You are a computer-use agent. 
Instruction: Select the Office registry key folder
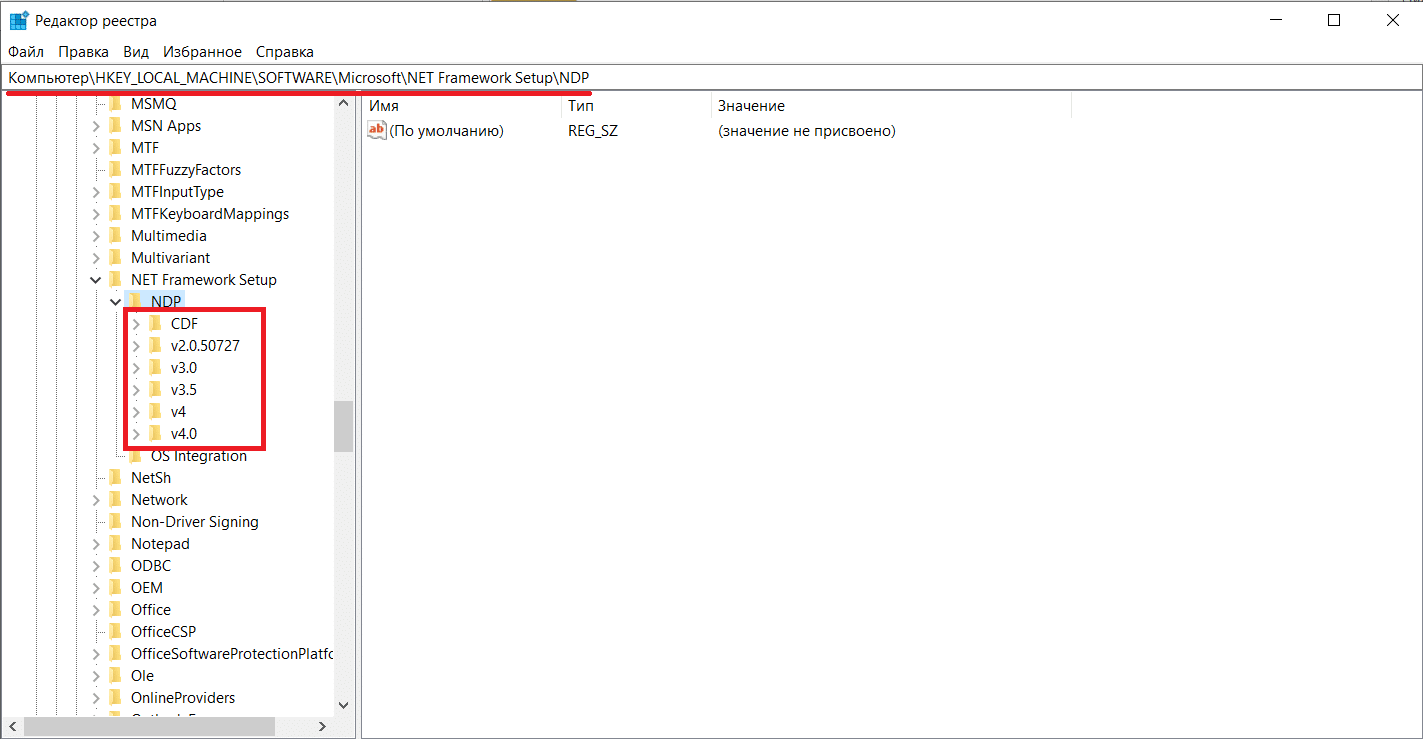tap(149, 609)
